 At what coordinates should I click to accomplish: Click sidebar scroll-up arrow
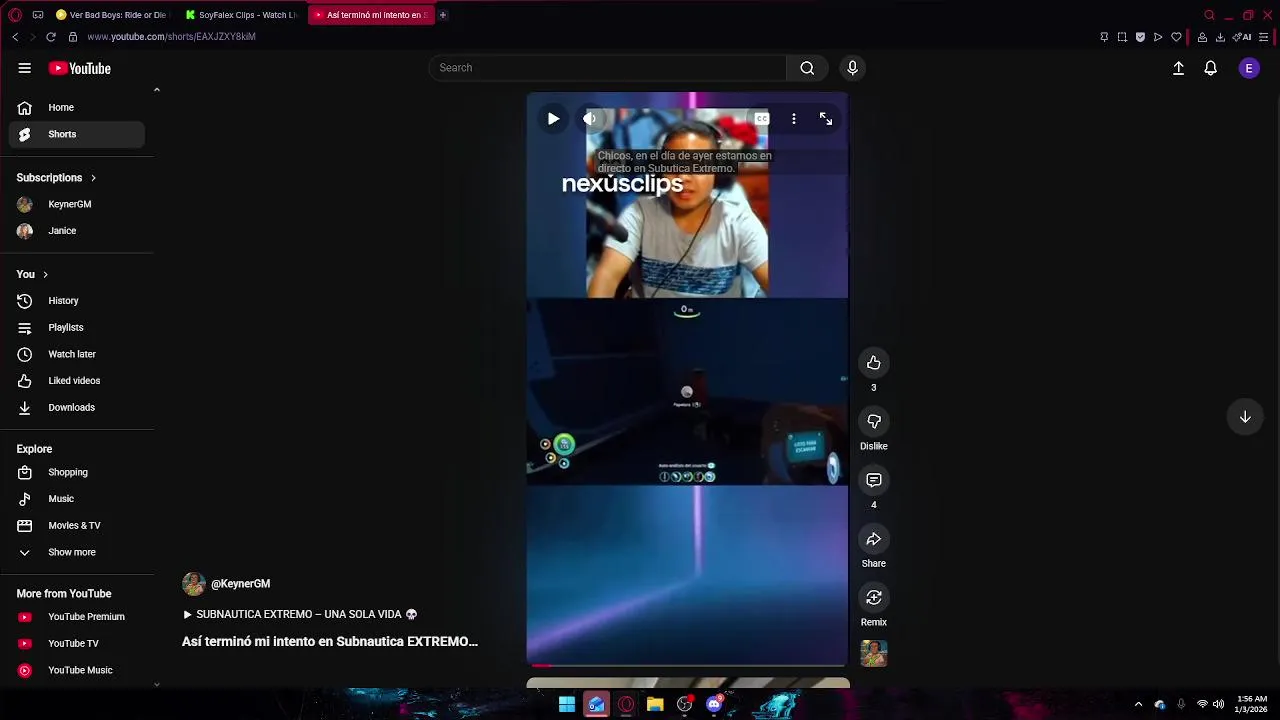click(156, 90)
